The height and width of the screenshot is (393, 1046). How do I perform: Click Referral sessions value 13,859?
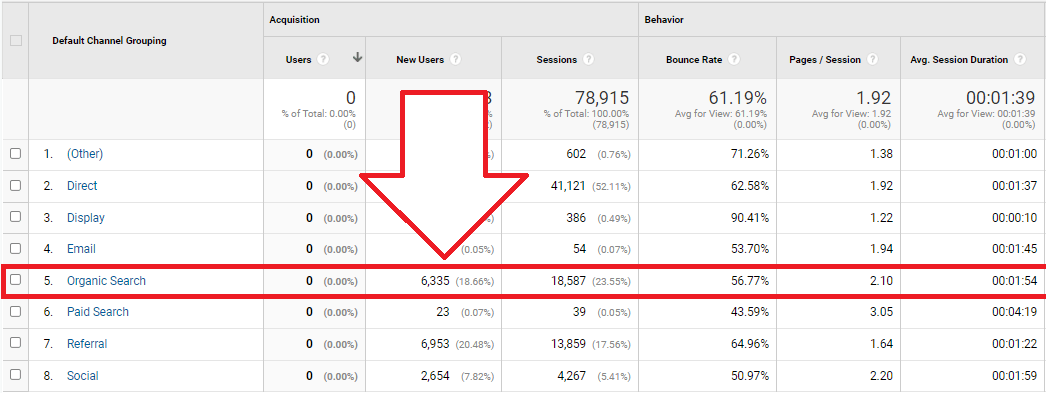coord(568,344)
